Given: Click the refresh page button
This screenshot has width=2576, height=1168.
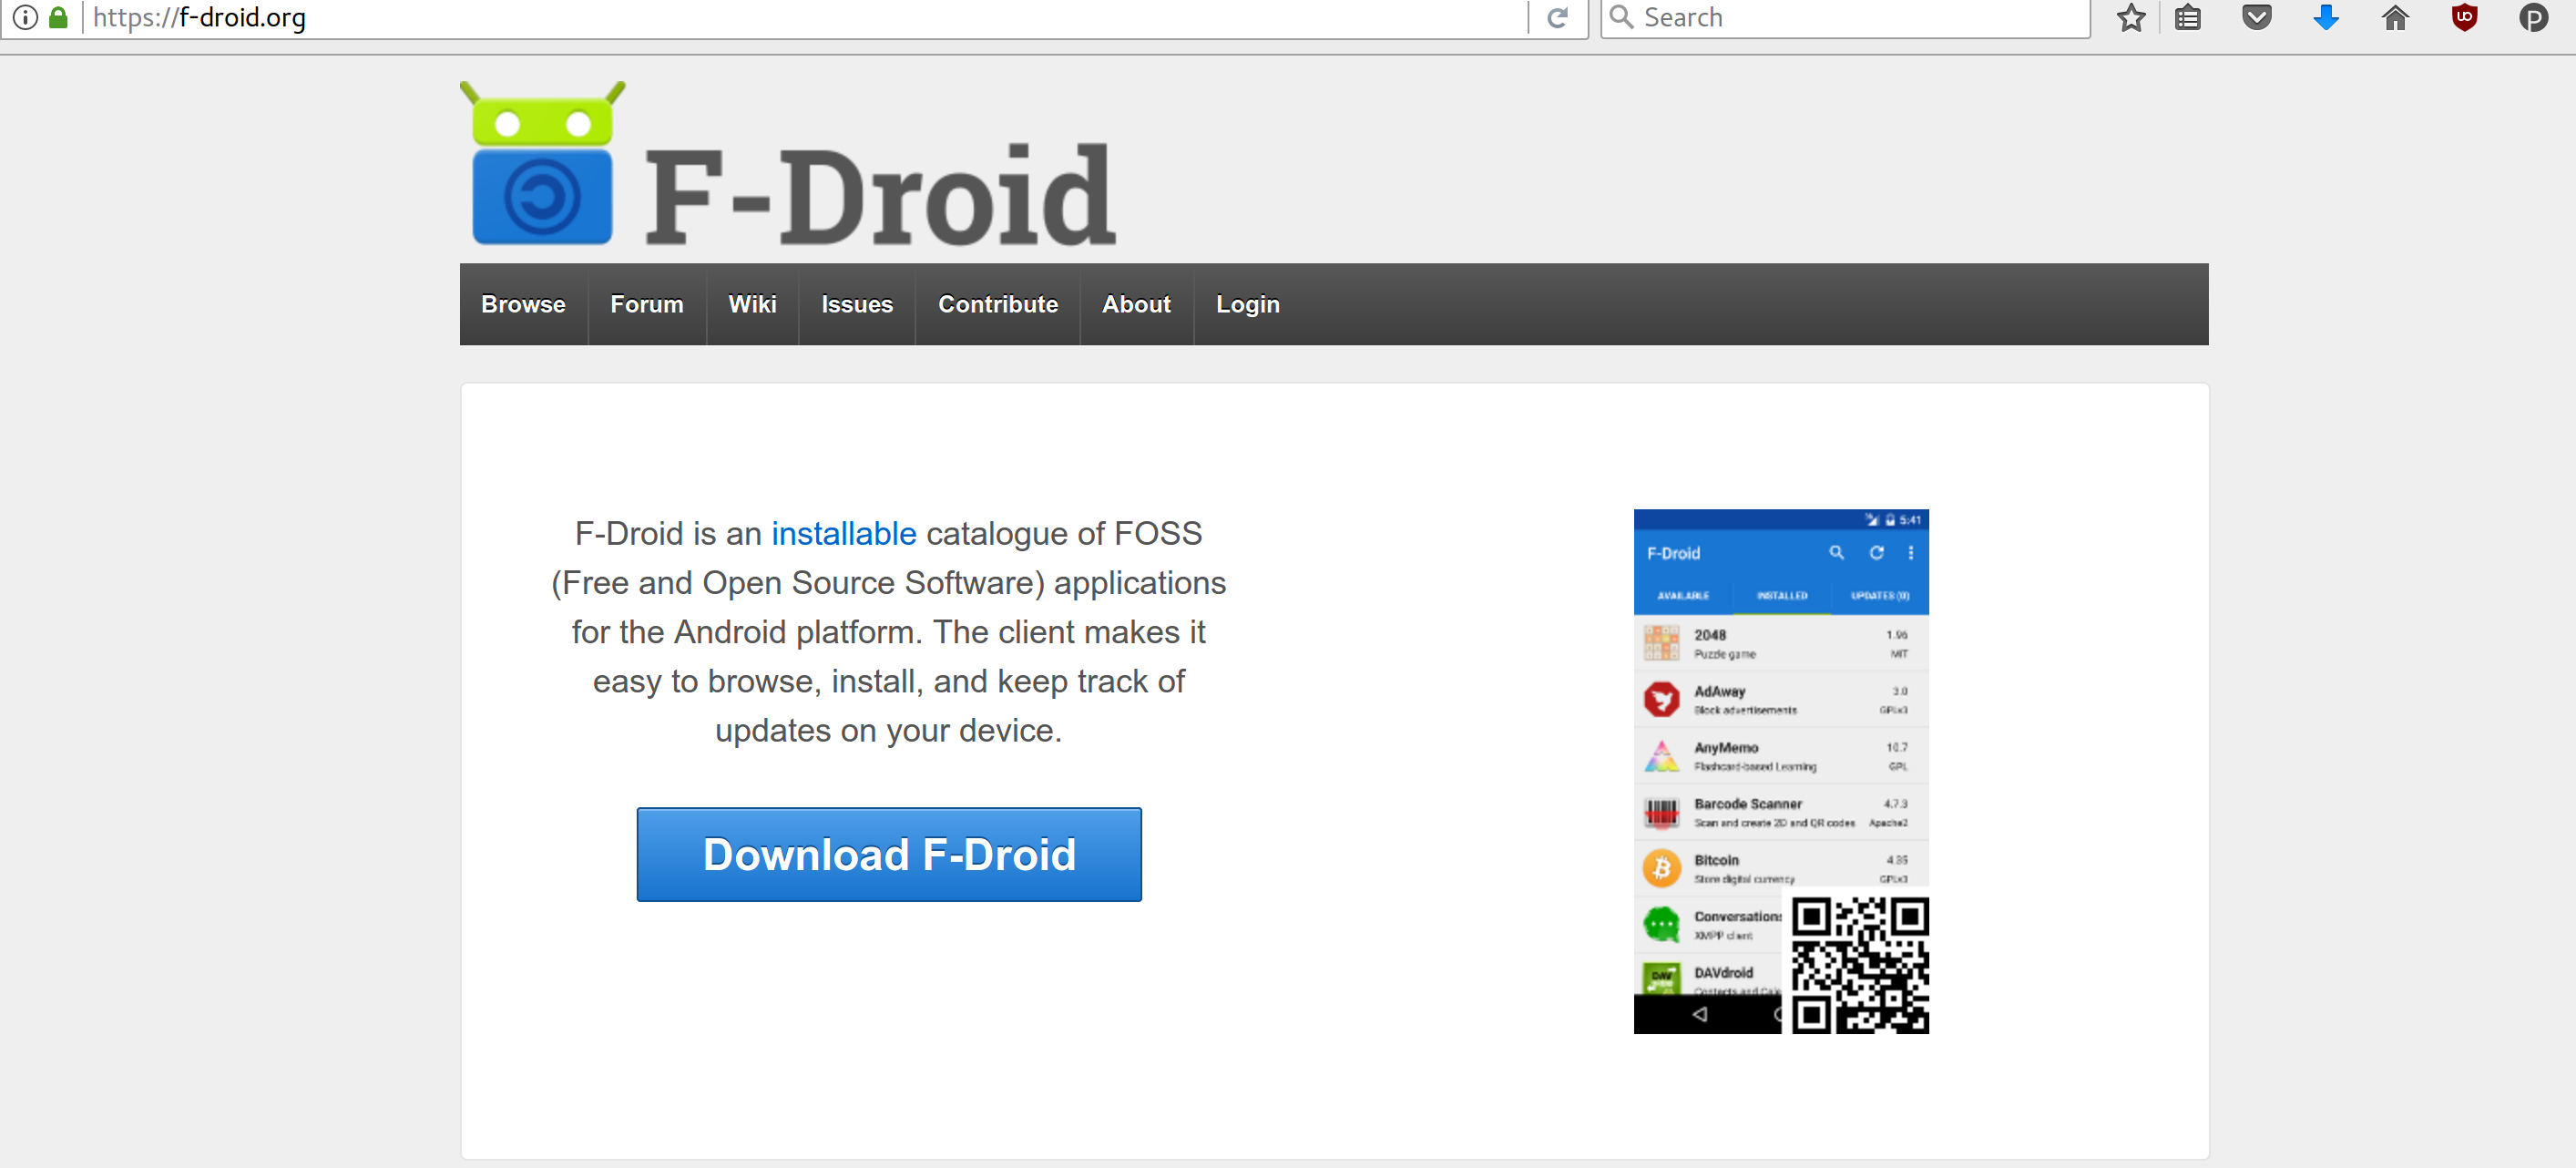Looking at the screenshot, I should point(1558,16).
